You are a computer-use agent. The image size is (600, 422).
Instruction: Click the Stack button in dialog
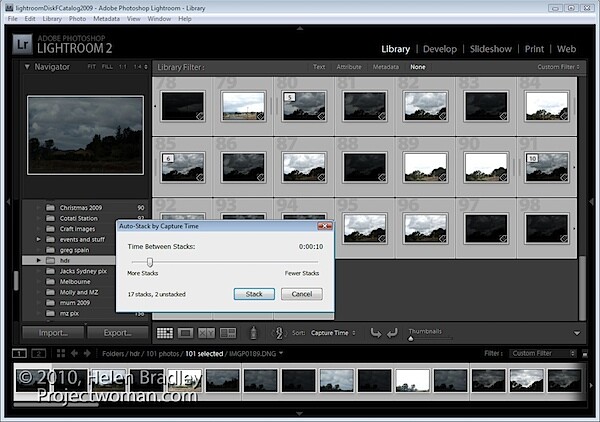(x=254, y=294)
